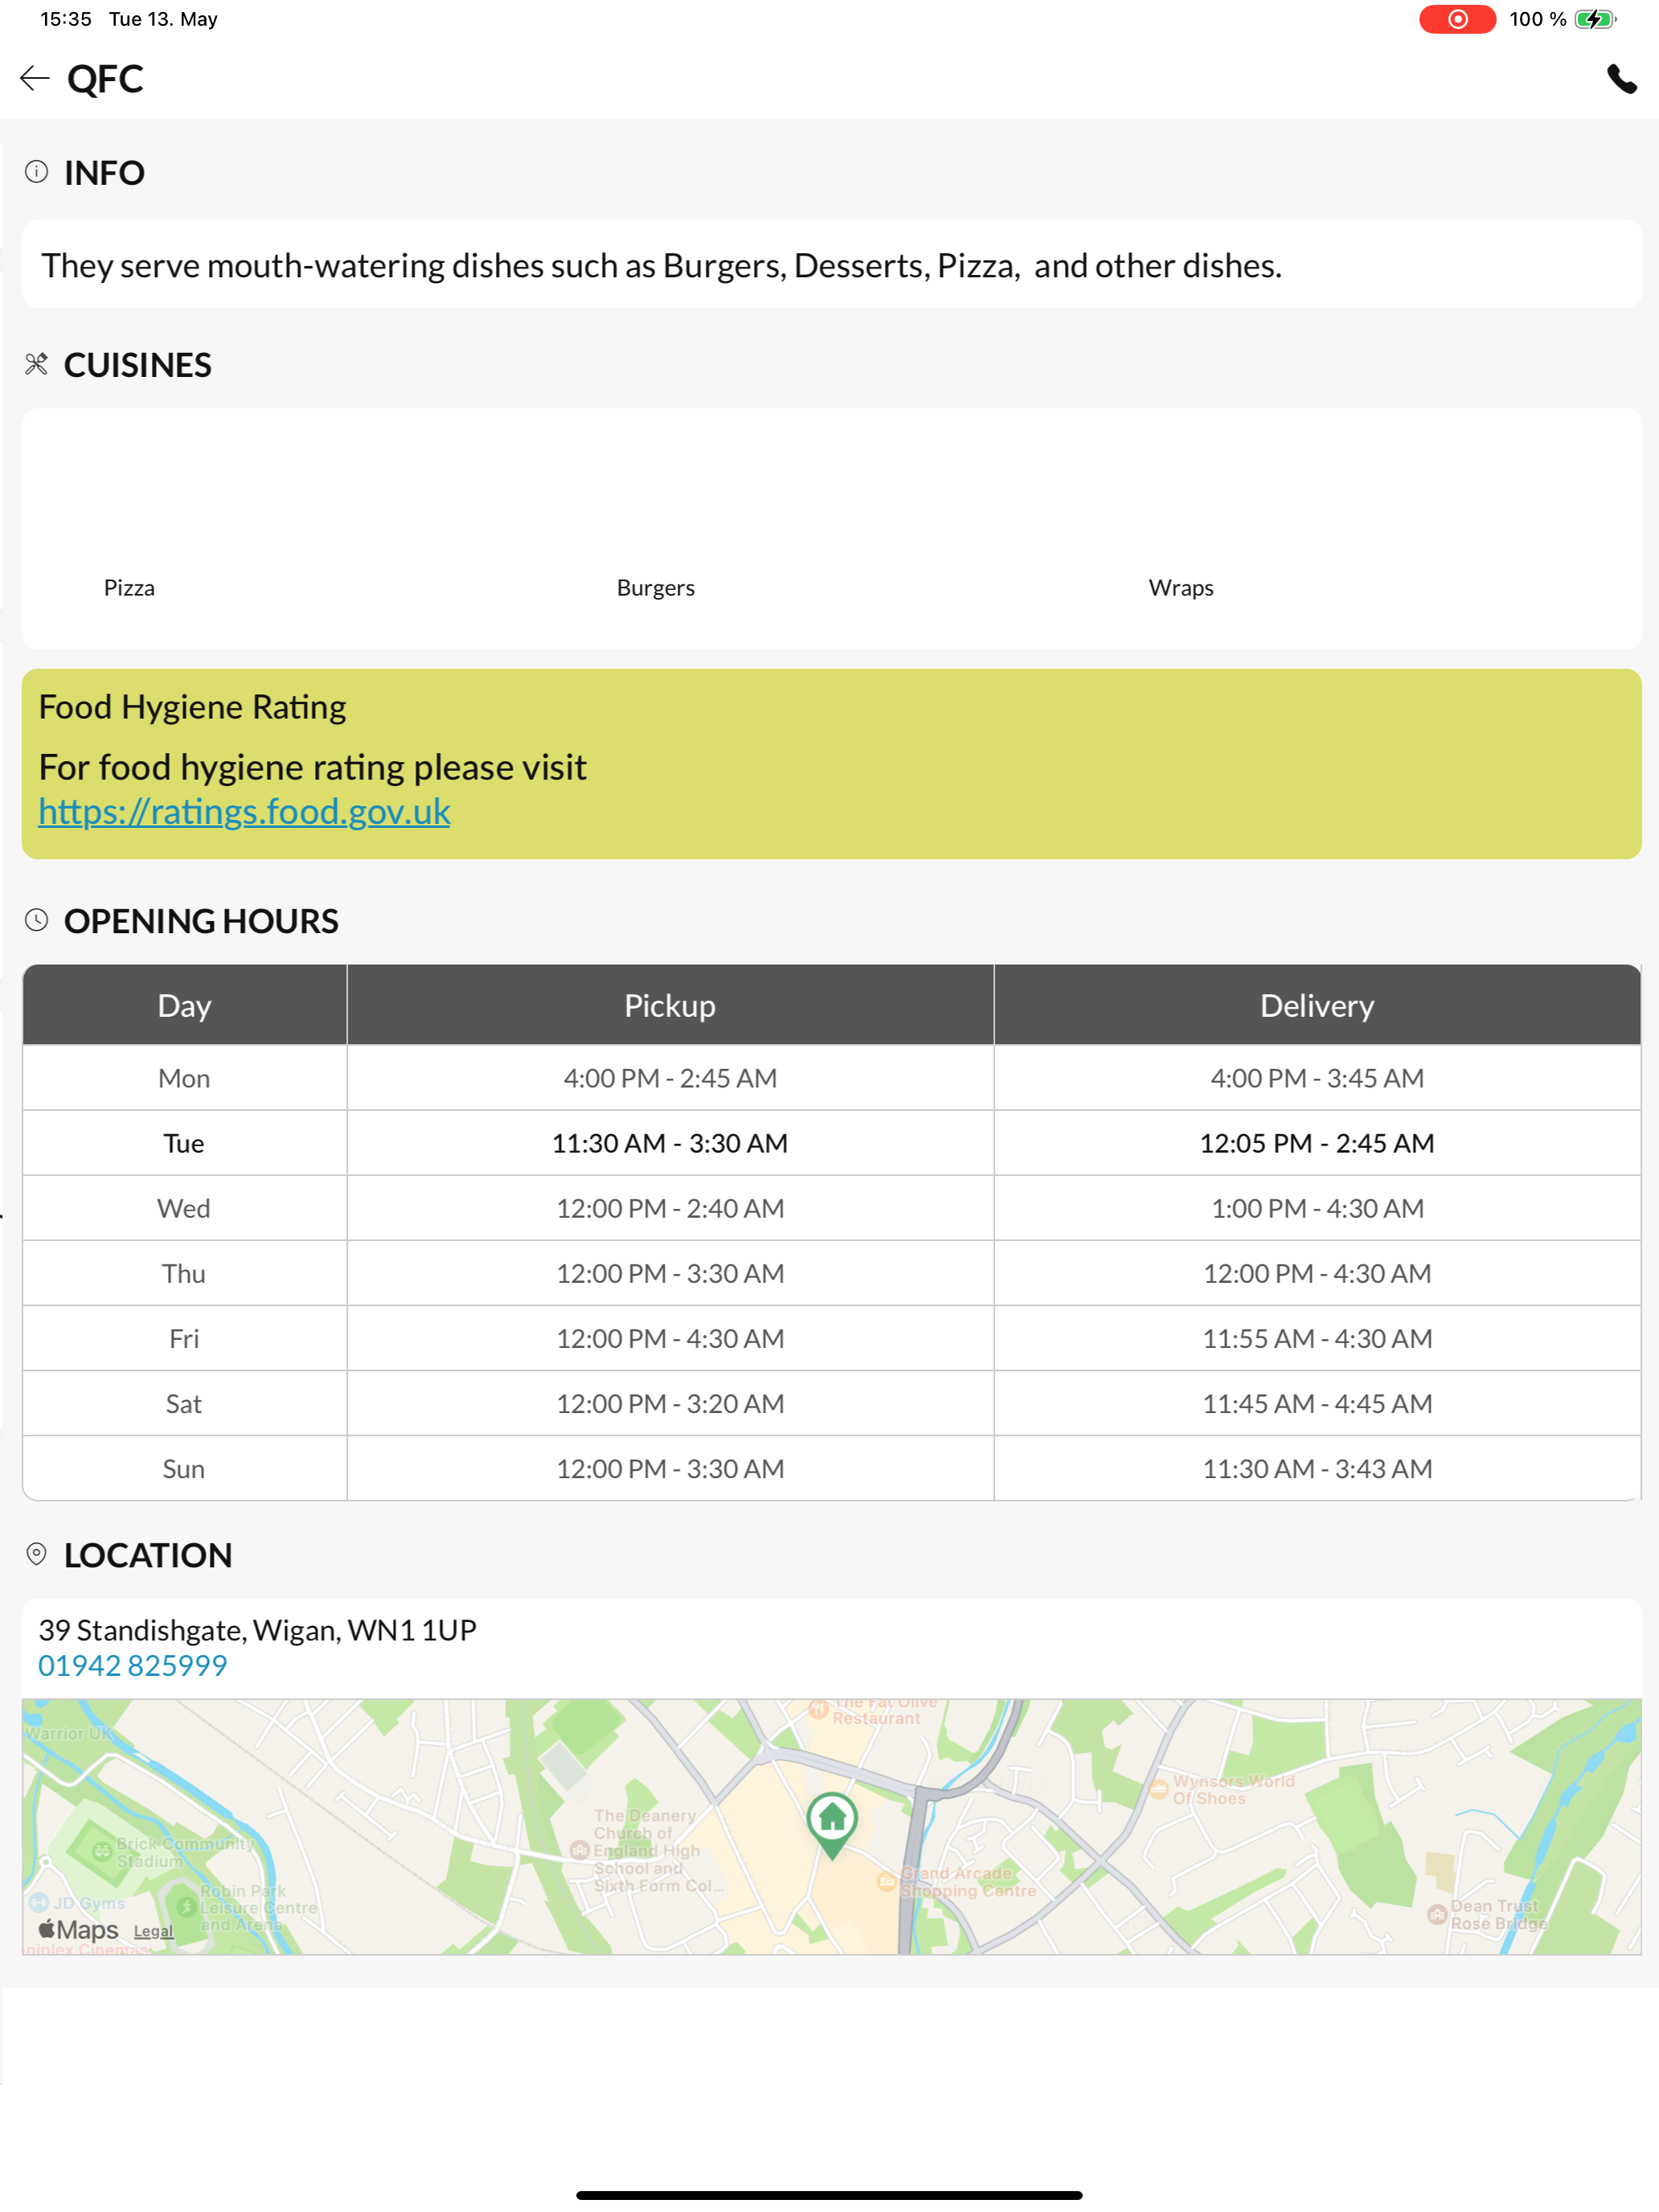1659x2212 pixels.
Task: Tap the restaurant description text
Action: [661, 265]
